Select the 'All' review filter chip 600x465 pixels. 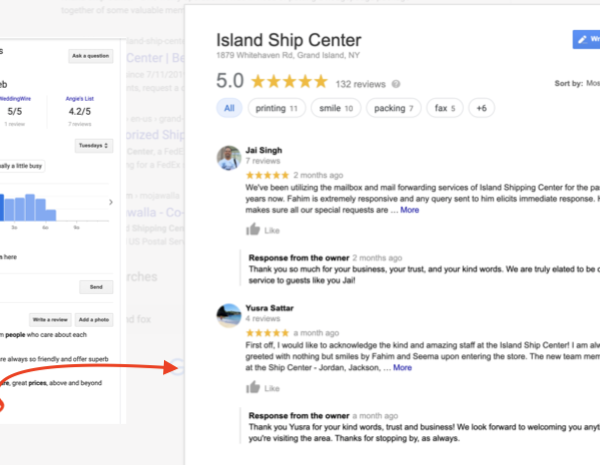229,108
